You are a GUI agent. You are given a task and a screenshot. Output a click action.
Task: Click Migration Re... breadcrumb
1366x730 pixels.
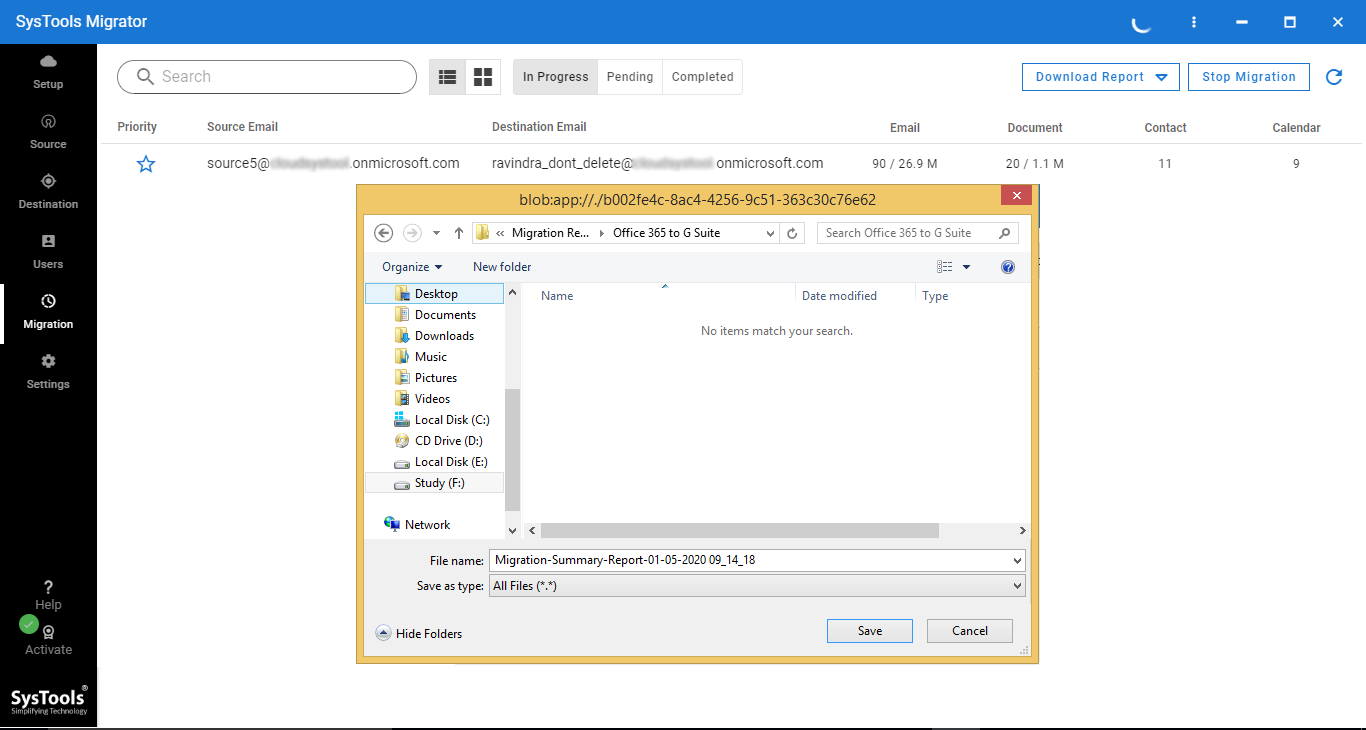(x=550, y=233)
